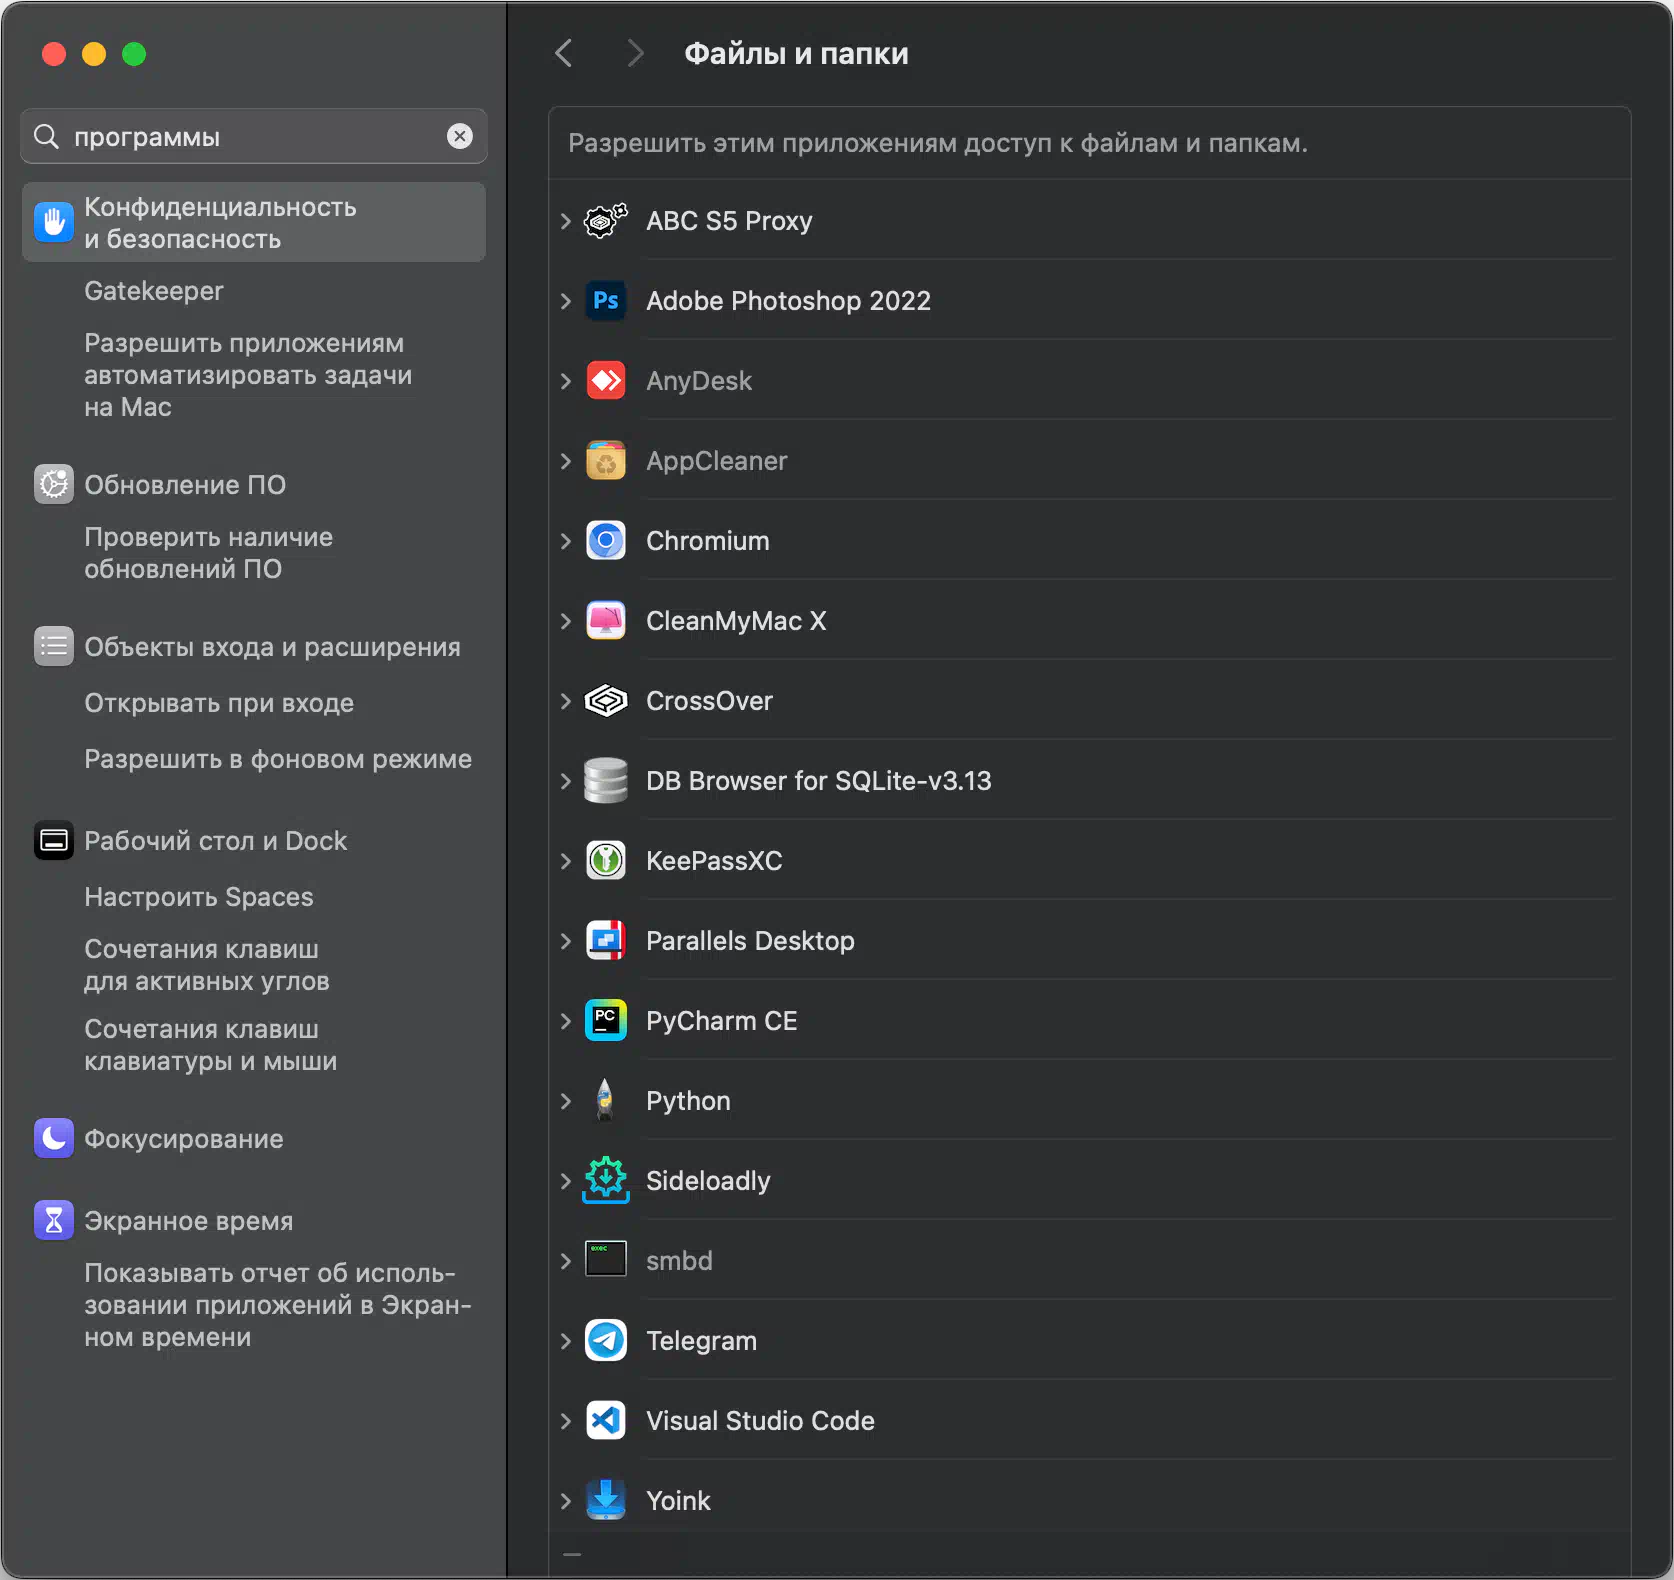Select Gatekeeper in the sidebar results
1674x1580 pixels.
coord(154,290)
